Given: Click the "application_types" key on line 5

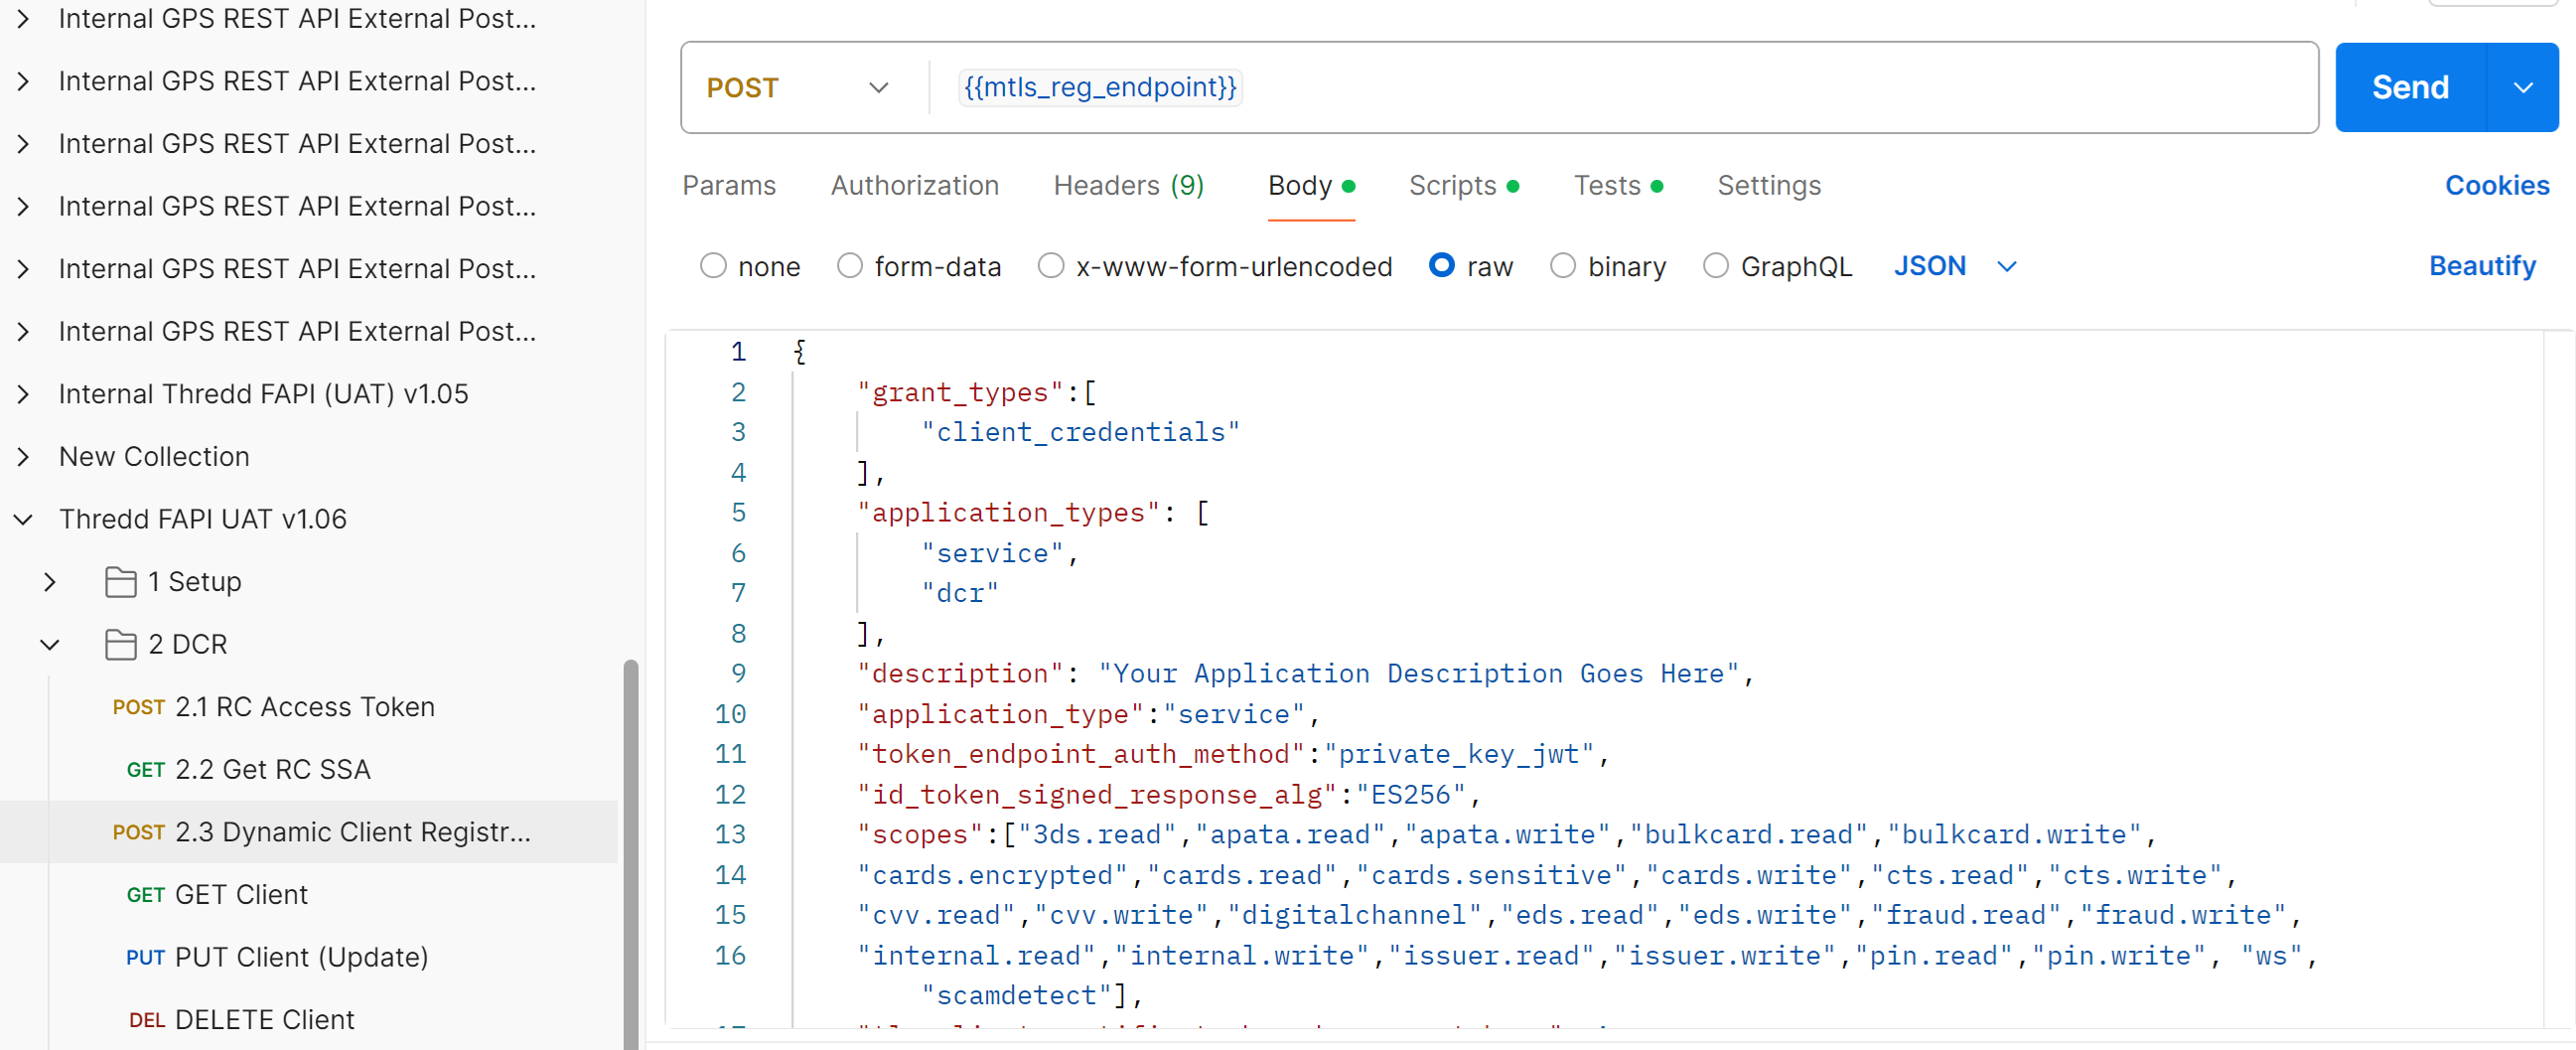Looking at the screenshot, I should point(1008,513).
